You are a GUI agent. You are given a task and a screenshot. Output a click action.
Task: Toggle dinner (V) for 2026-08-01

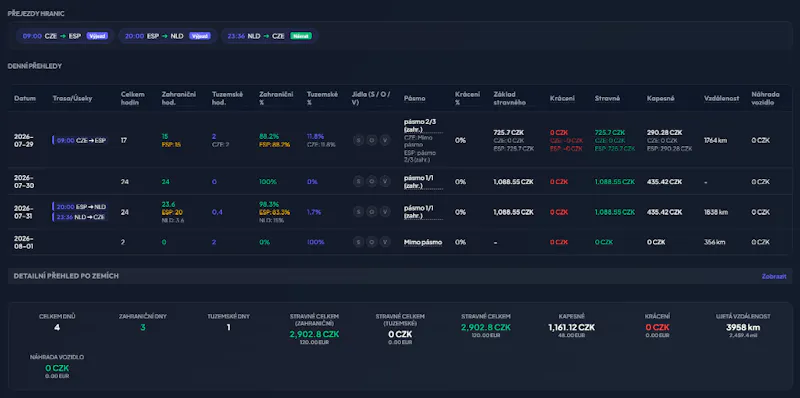pos(385,242)
